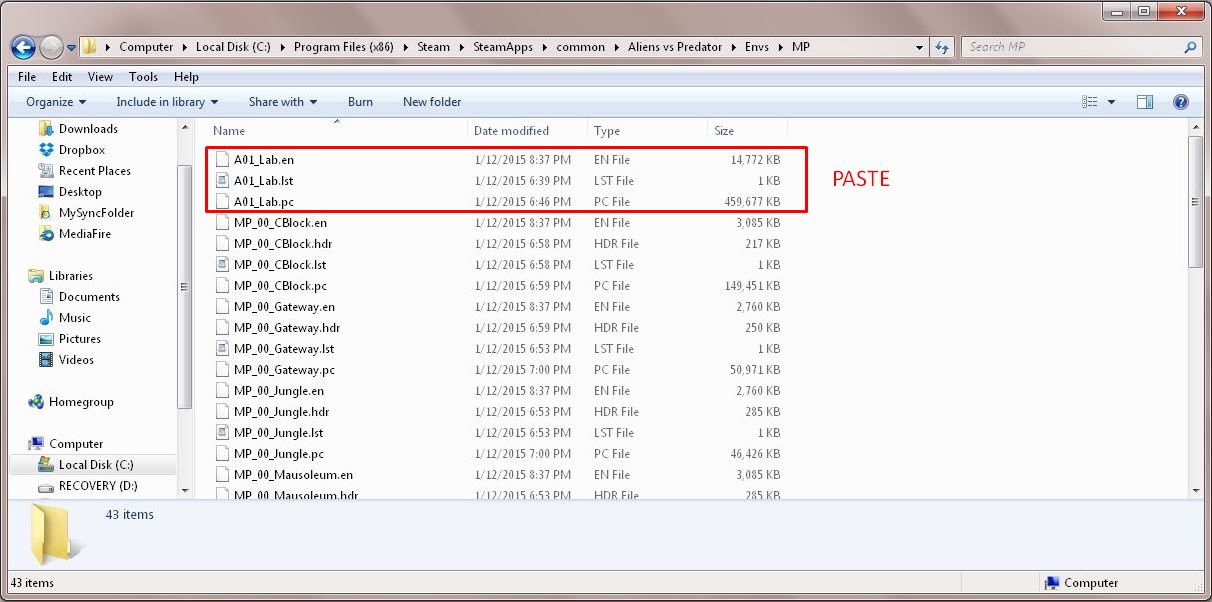Click the Music library icon
Viewport: 1212px width, 602px height.
point(45,318)
